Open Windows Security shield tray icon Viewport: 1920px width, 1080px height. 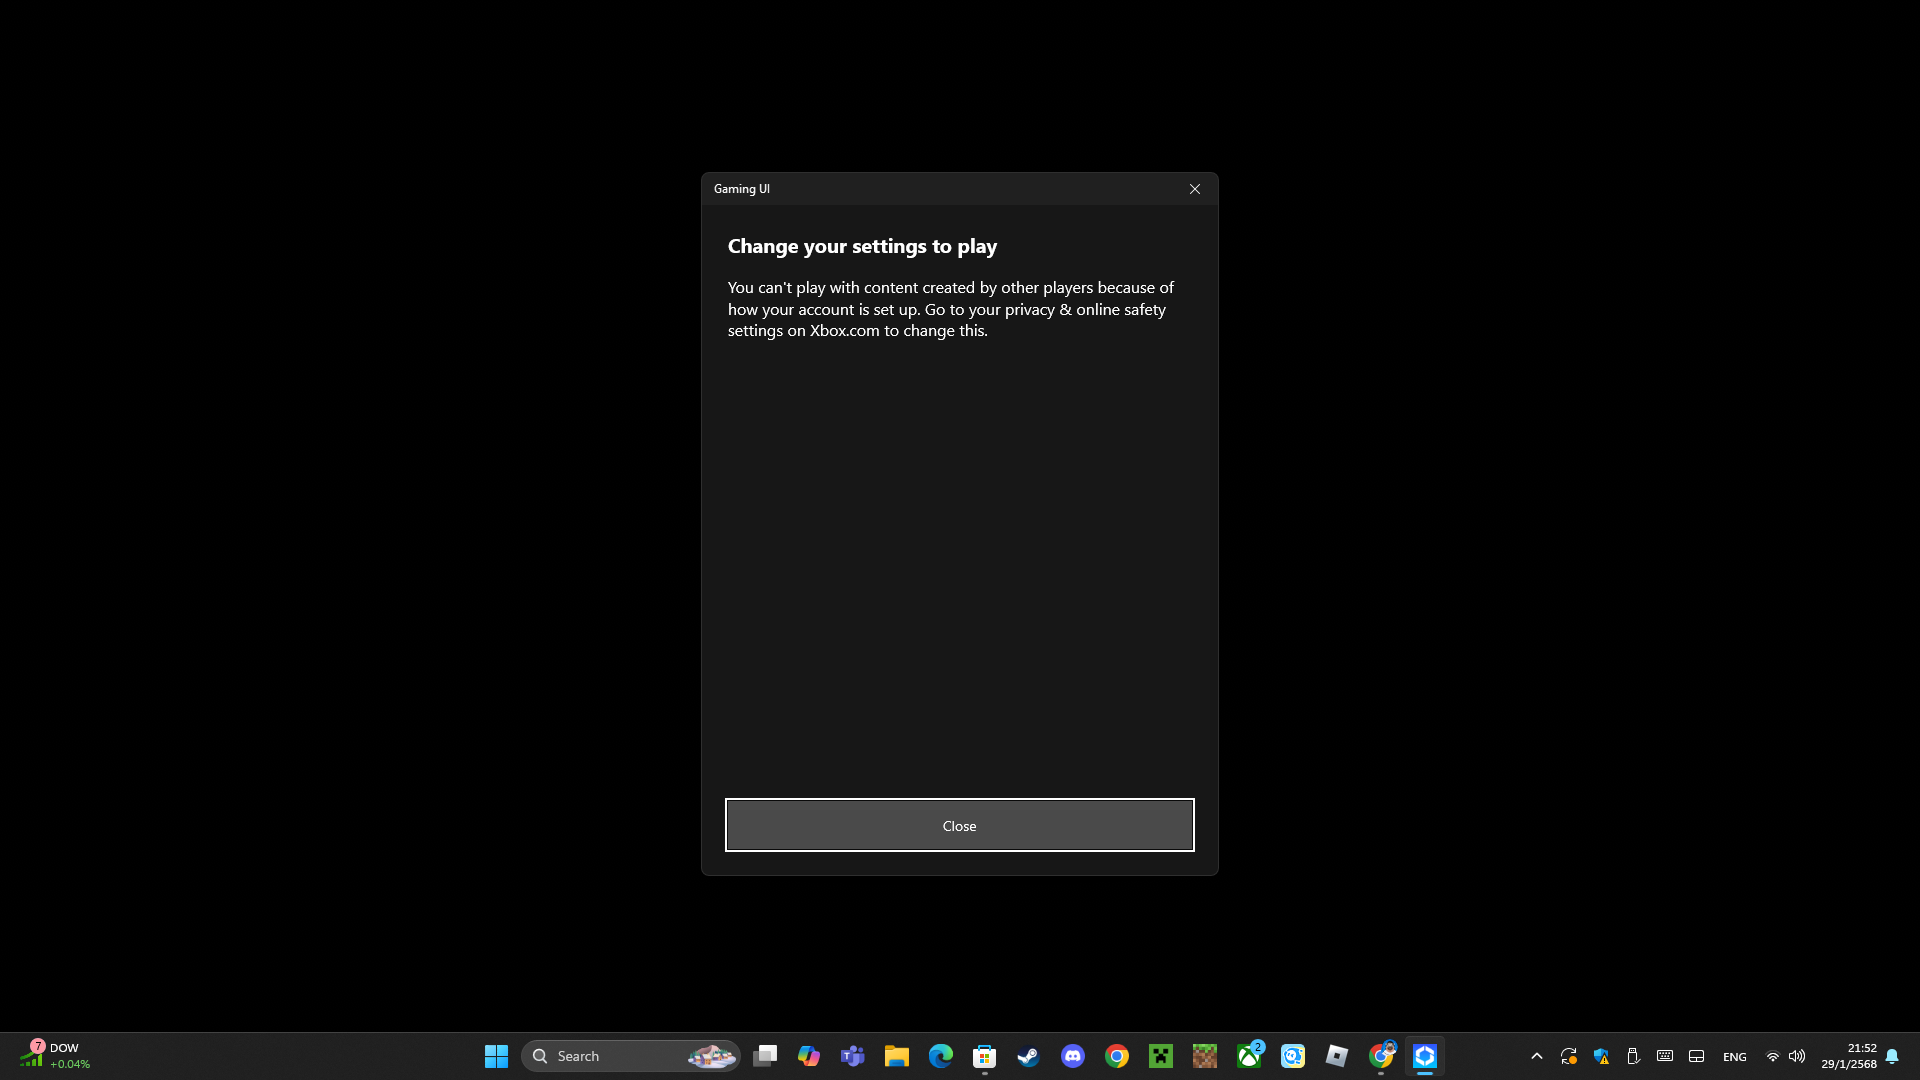[x=1601, y=1056]
